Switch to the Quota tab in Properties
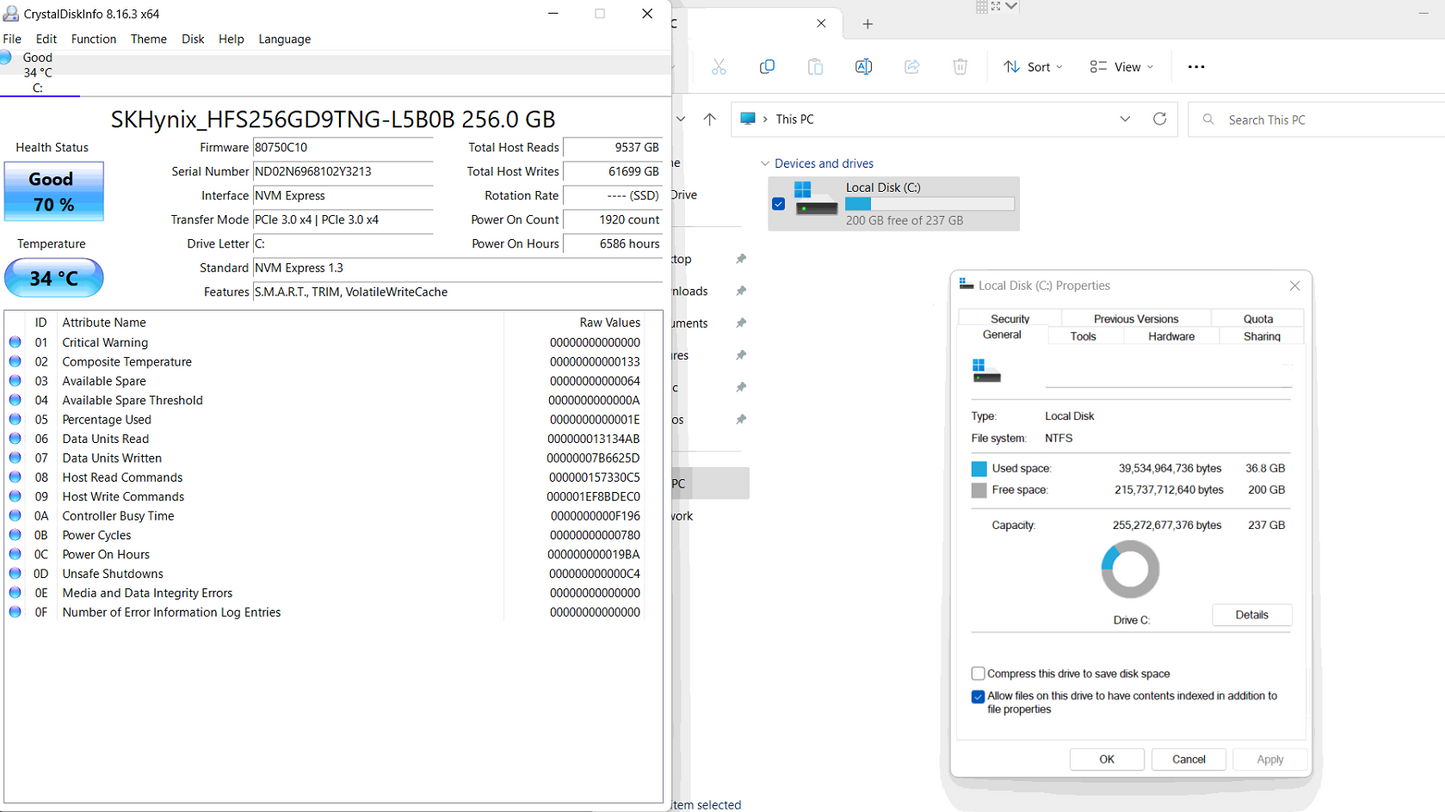Screen dimensions: 1445x812 click(x=1258, y=319)
